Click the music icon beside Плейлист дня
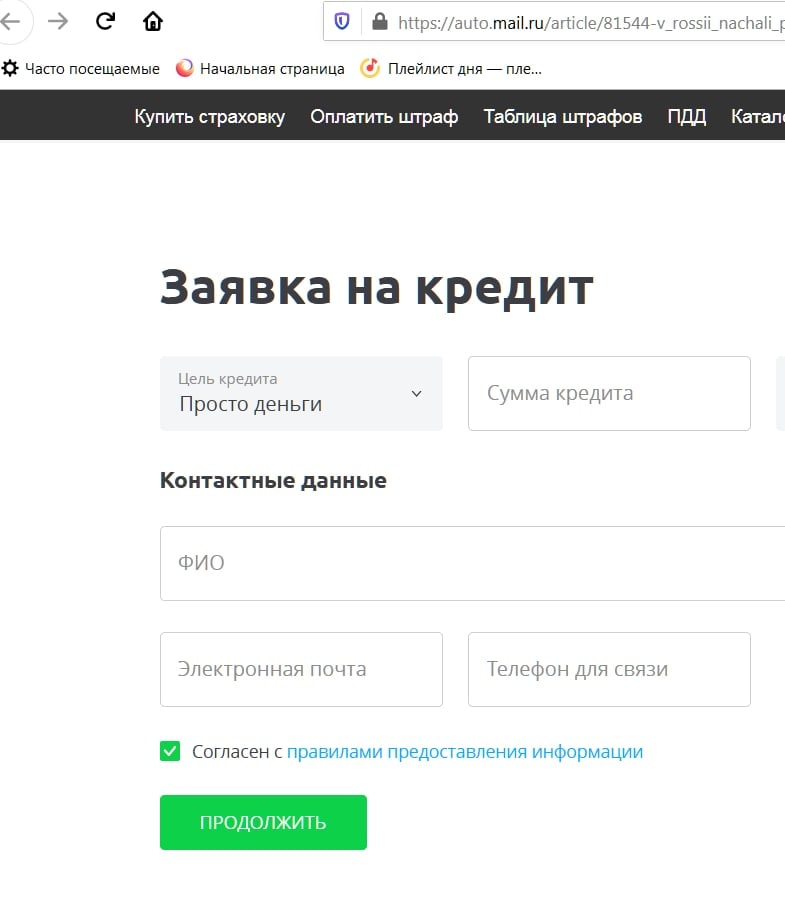Screen dimensions: 785x919 (370, 68)
